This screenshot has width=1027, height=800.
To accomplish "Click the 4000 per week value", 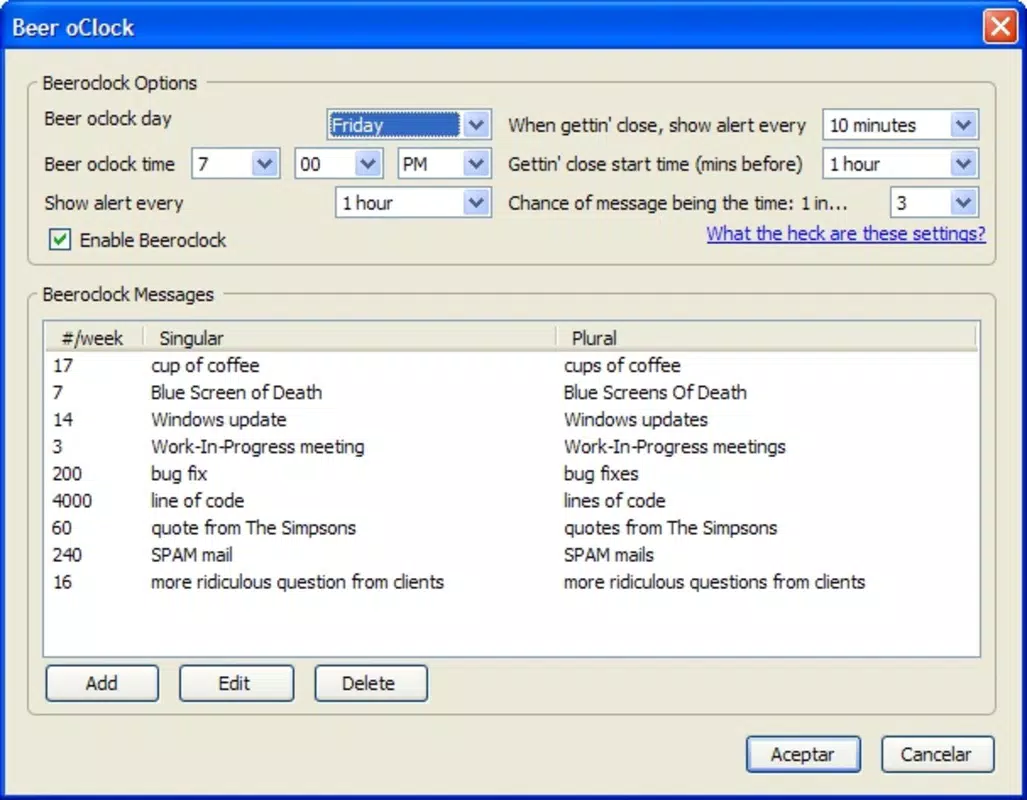I will coord(72,501).
